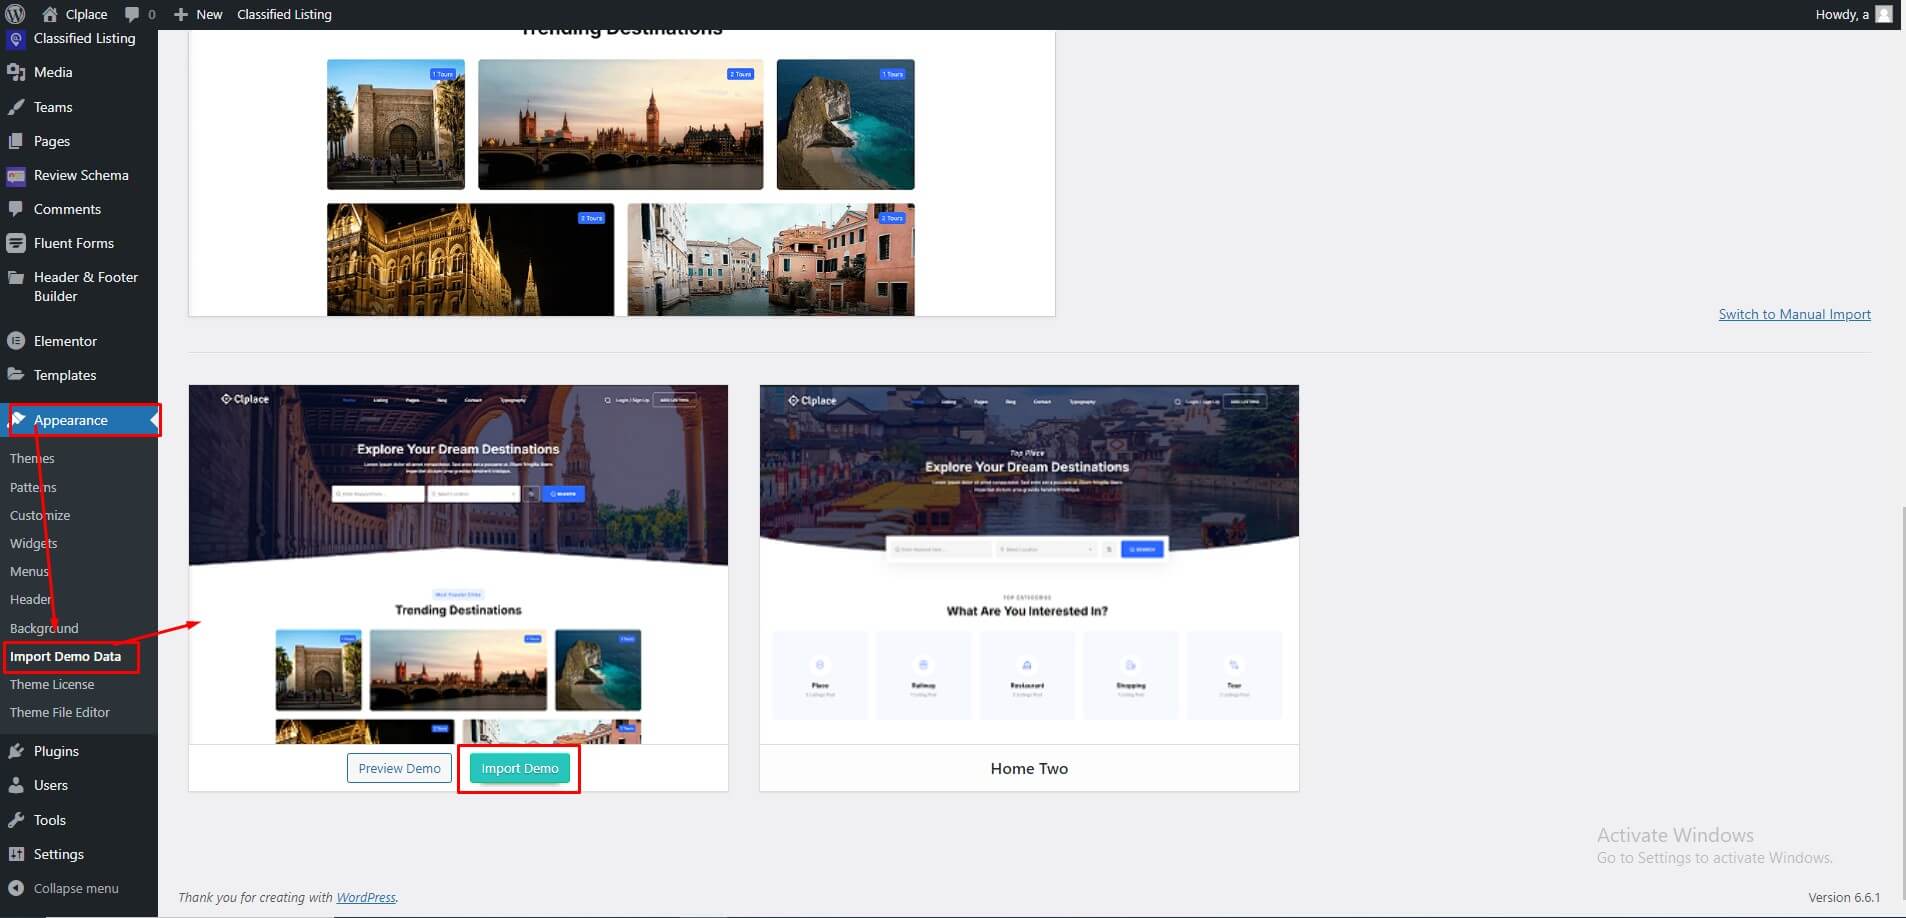Screen dimensions: 1906x918
Task: Click the Home Two title text
Action: pyautogui.click(x=1029, y=768)
